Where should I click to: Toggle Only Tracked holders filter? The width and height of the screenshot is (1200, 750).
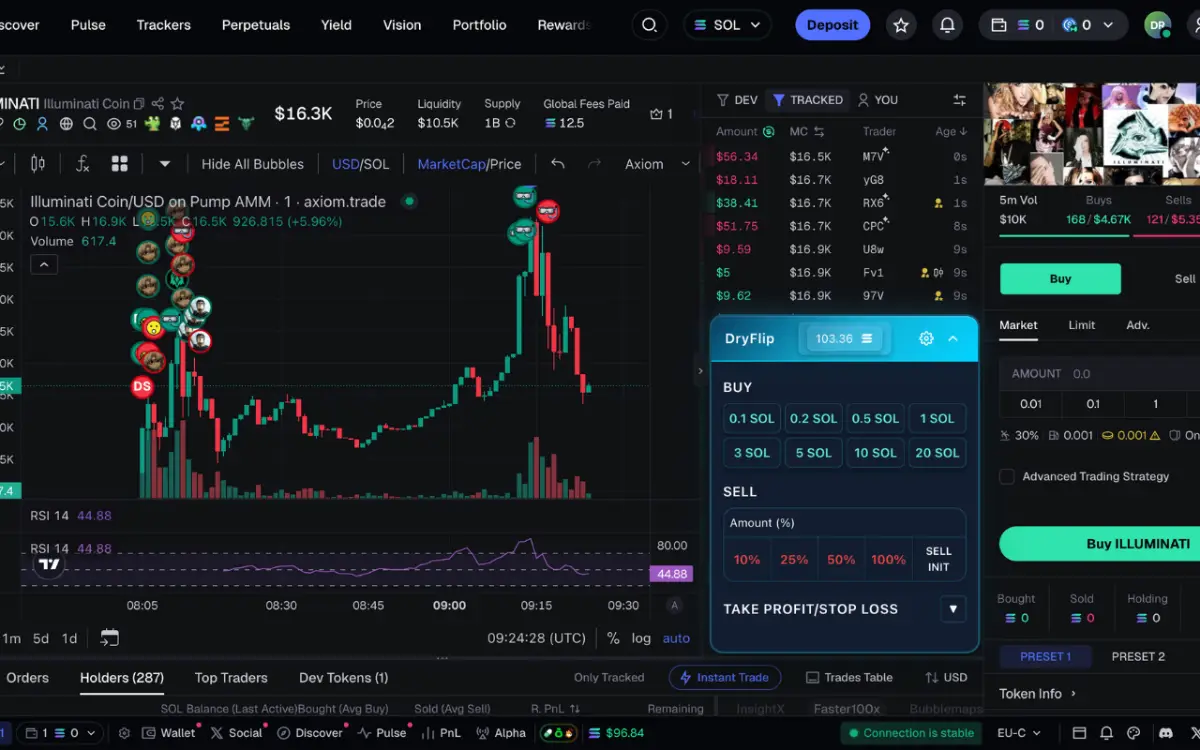609,678
